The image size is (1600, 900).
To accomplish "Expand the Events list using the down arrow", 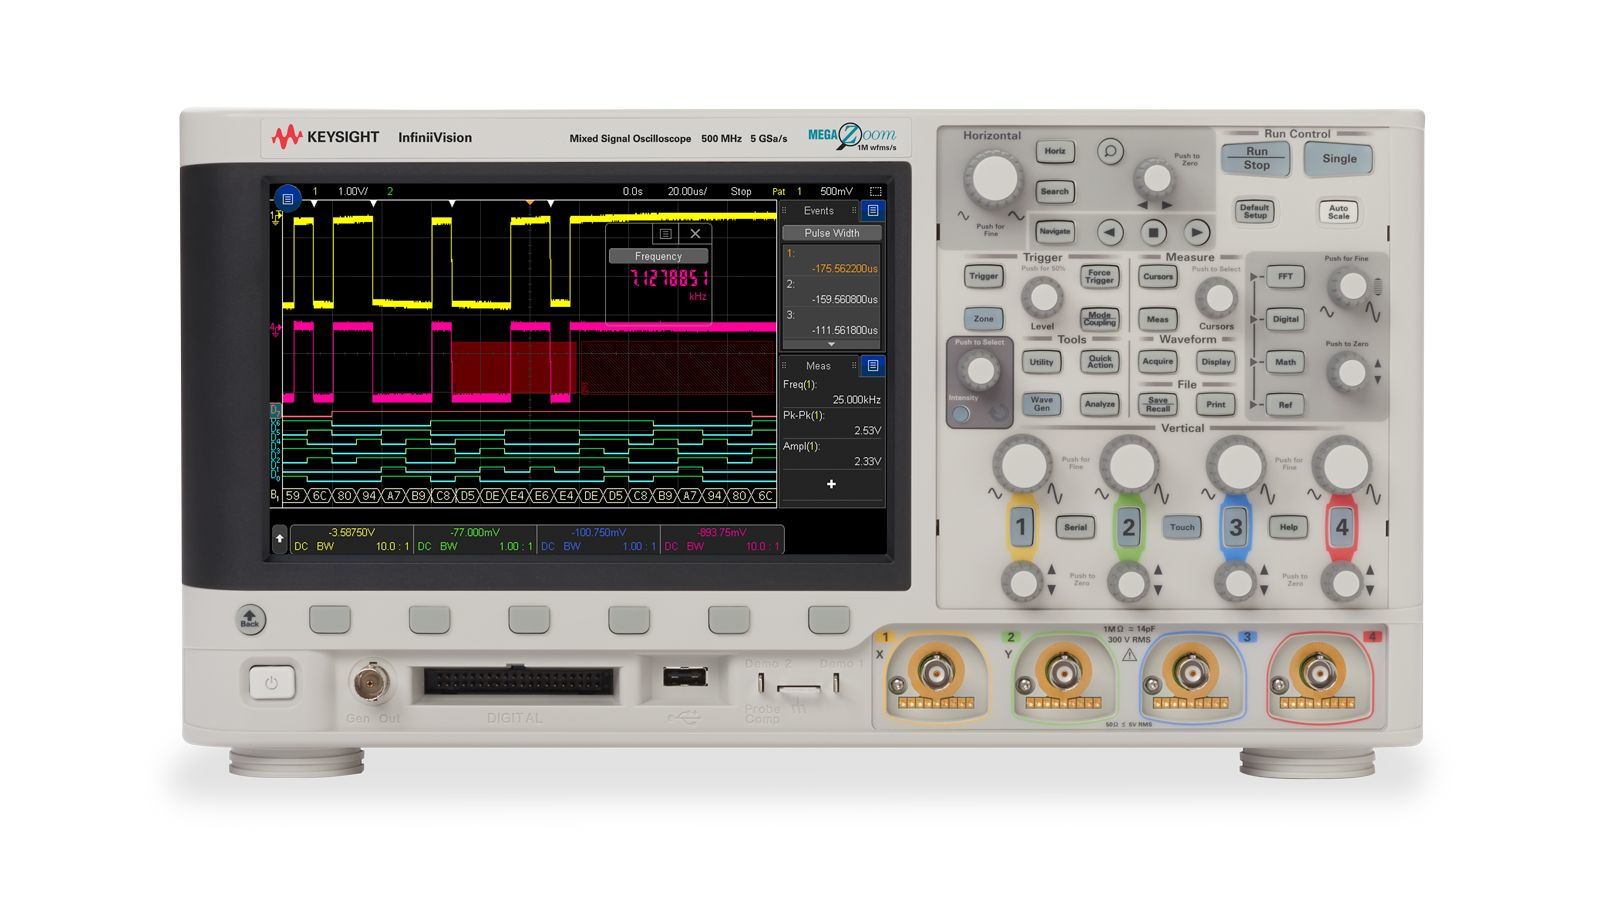I will pos(831,345).
